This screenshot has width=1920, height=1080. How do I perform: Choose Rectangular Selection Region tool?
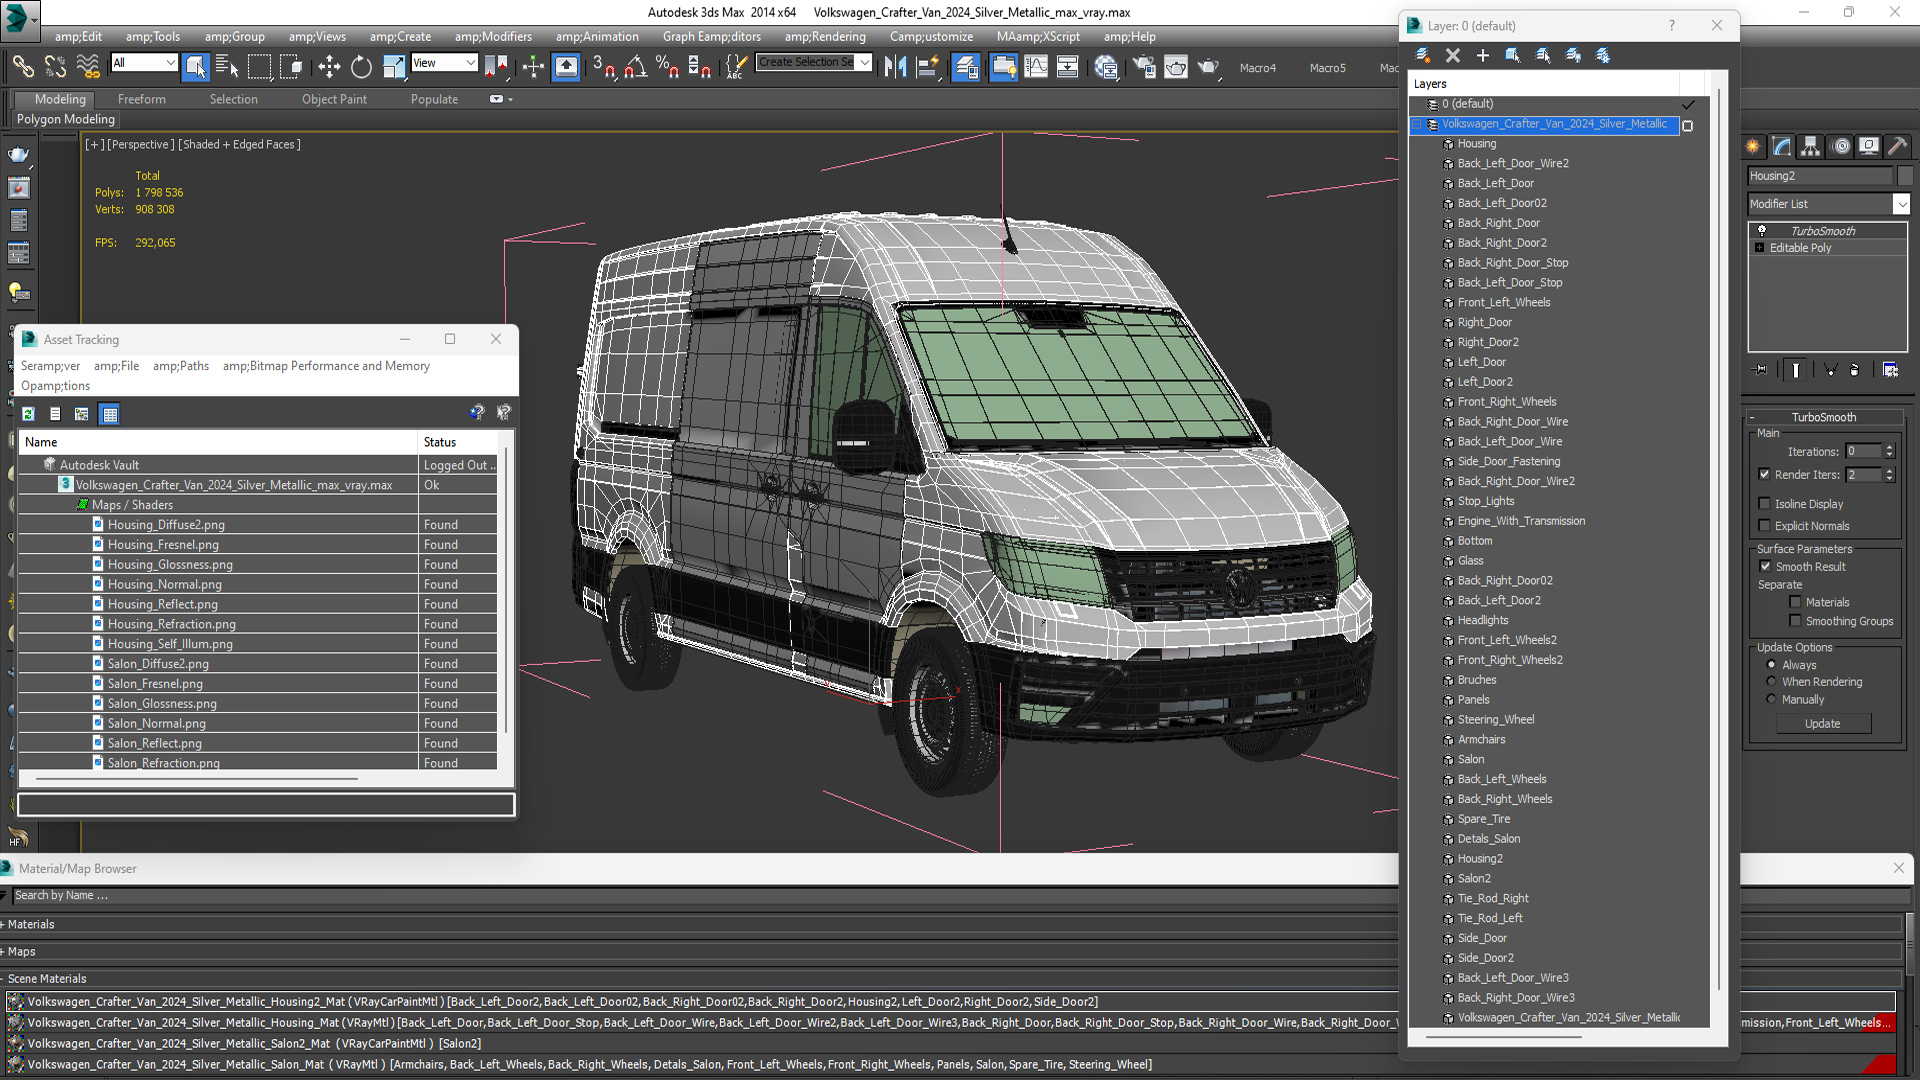[259, 67]
